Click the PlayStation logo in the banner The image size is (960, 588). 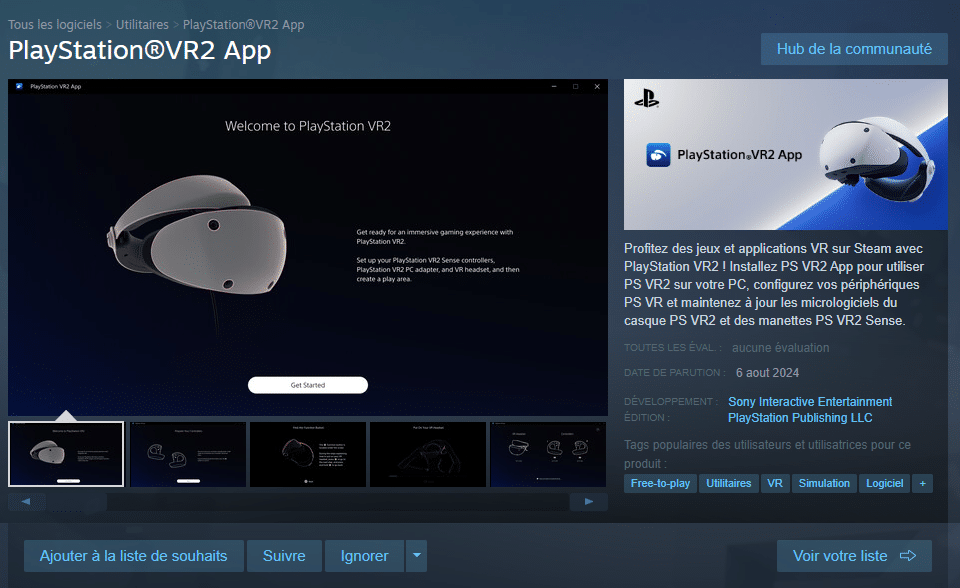click(x=647, y=99)
